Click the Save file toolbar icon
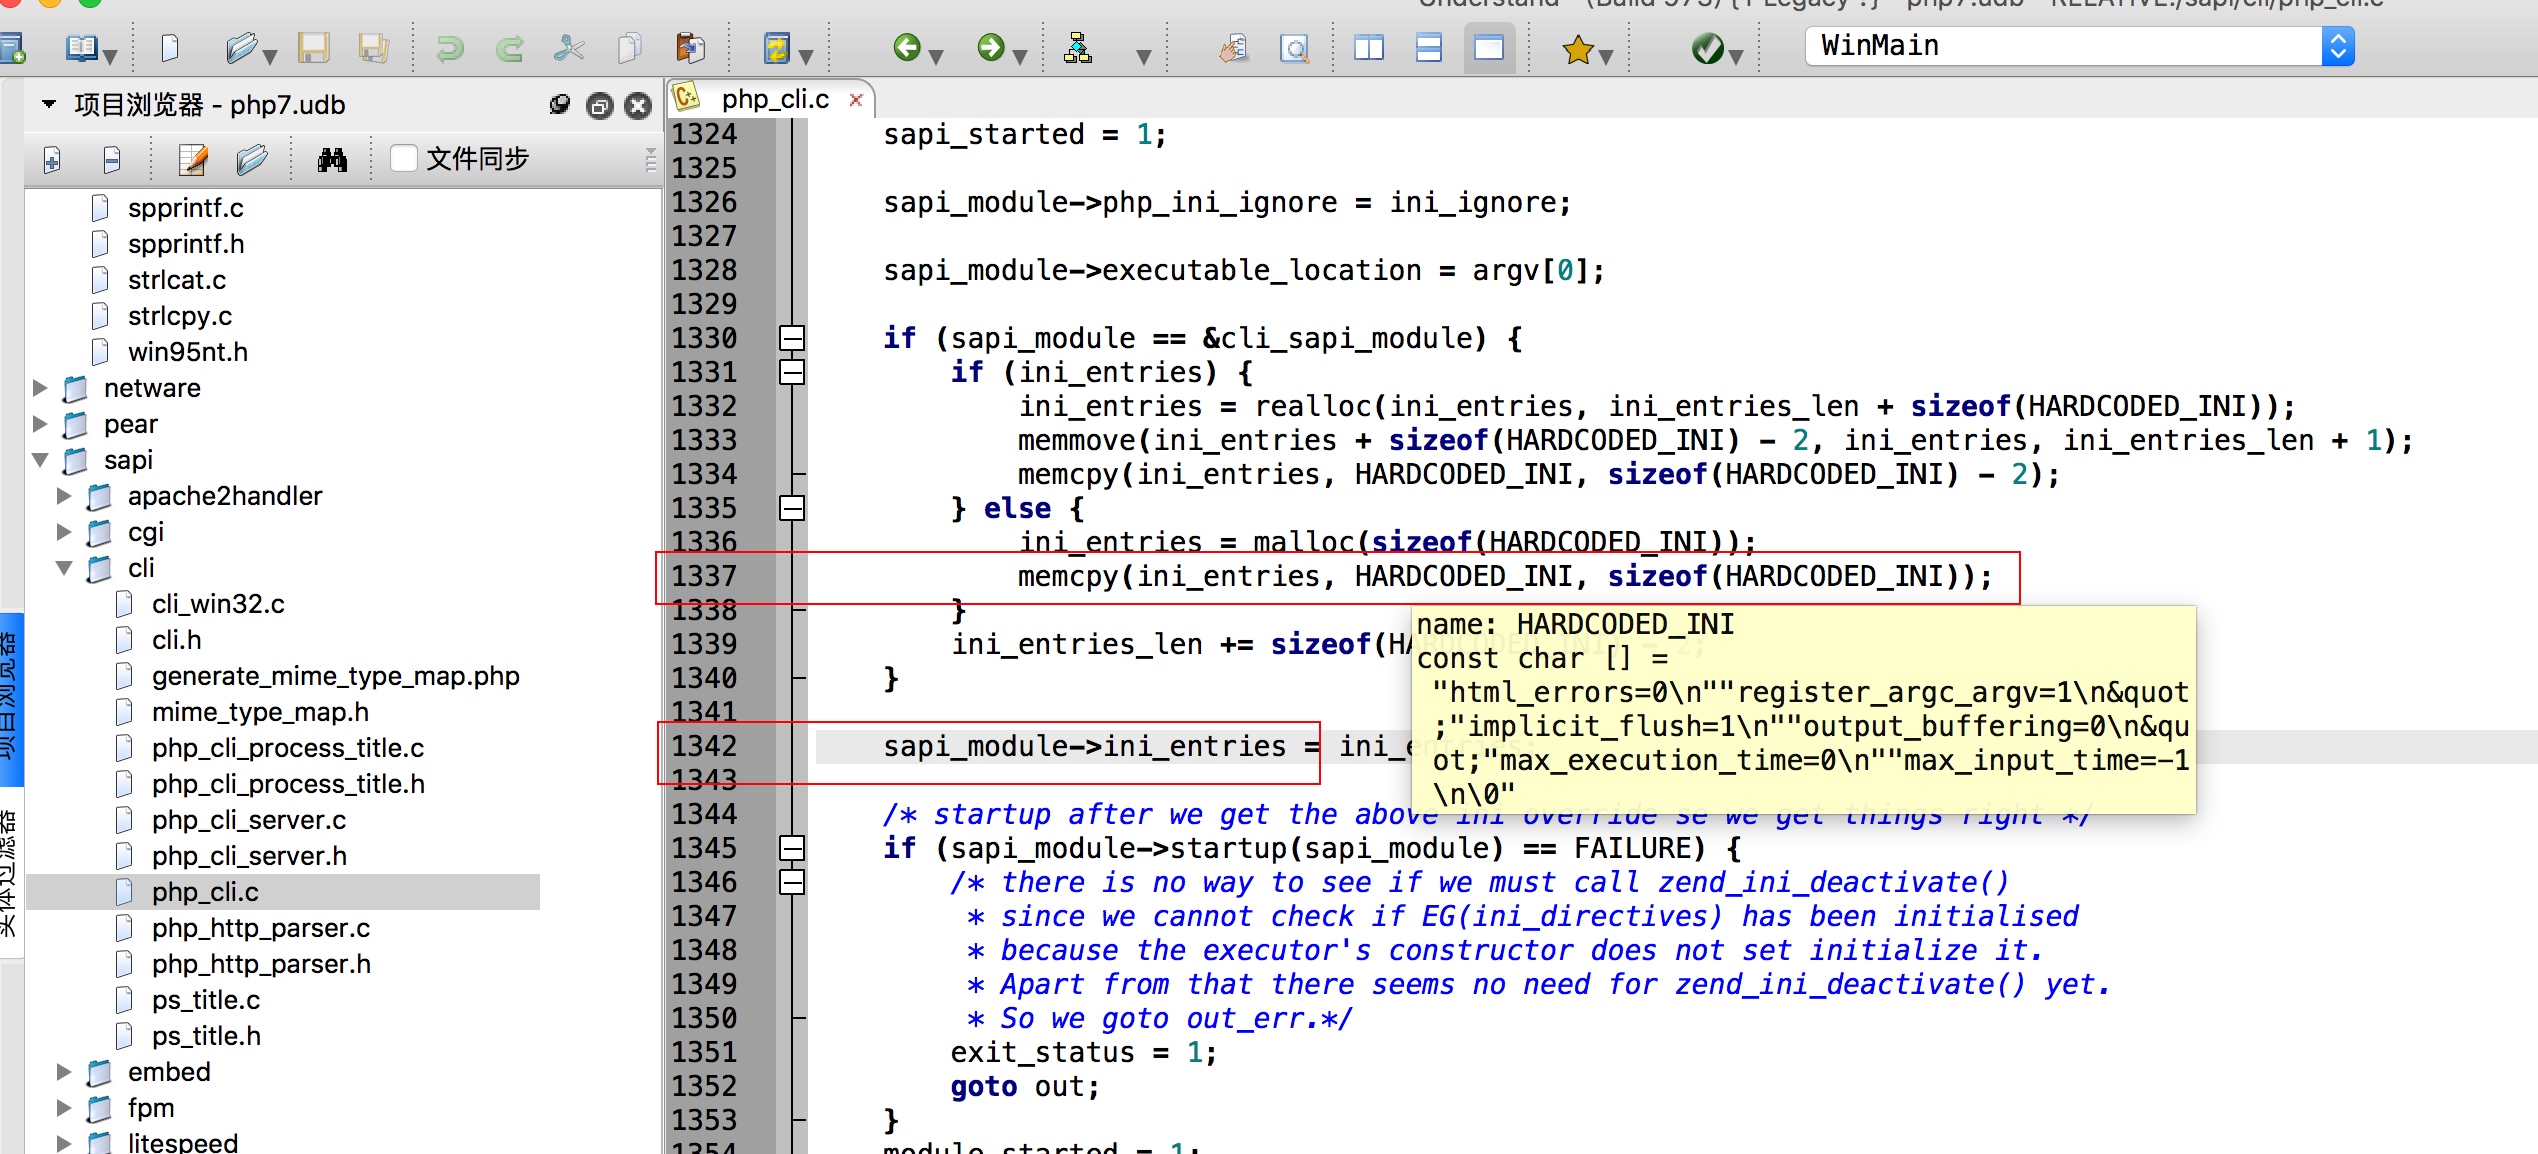2538x1154 pixels. coord(313,47)
